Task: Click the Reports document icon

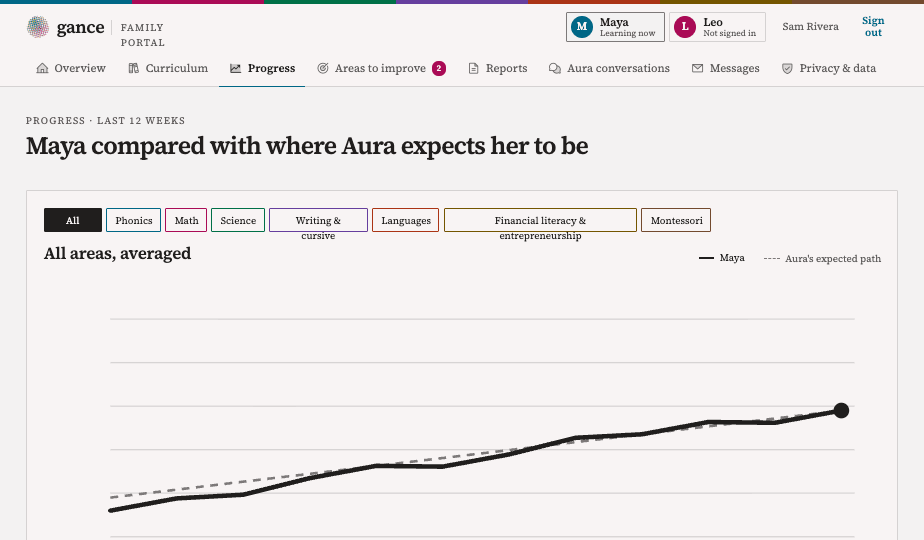Action: coord(473,68)
